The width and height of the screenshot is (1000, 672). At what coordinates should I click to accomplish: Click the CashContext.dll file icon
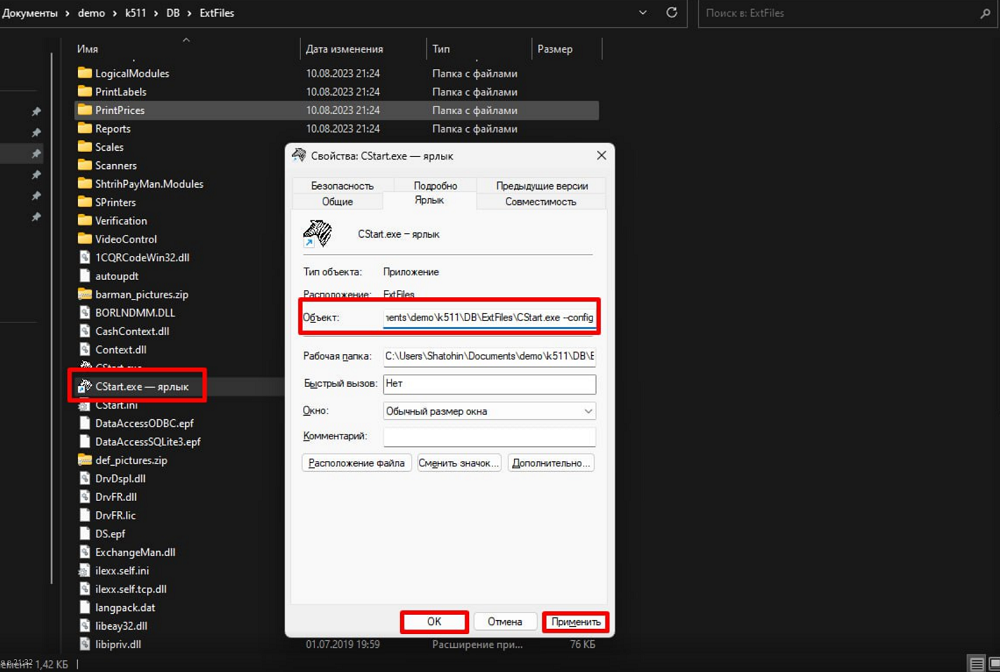pos(84,332)
